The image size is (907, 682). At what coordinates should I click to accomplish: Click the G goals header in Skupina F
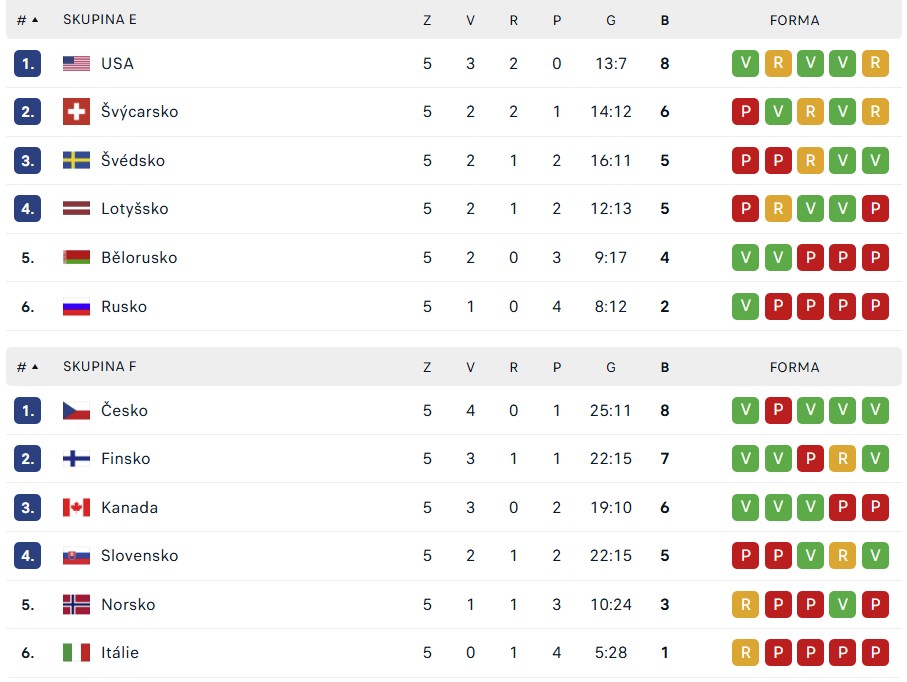611,367
